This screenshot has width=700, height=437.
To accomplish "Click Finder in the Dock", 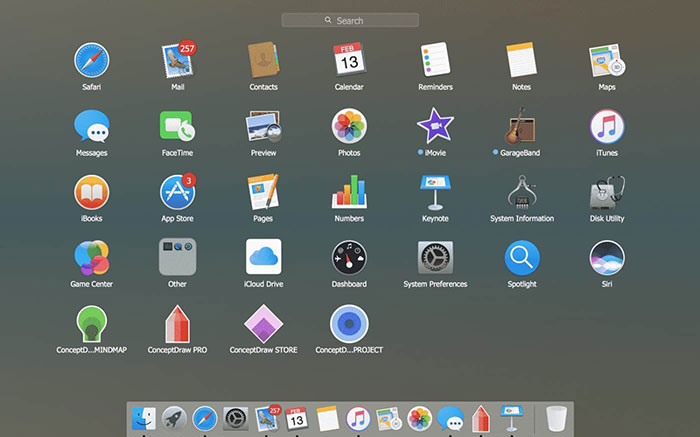I will tap(143, 417).
